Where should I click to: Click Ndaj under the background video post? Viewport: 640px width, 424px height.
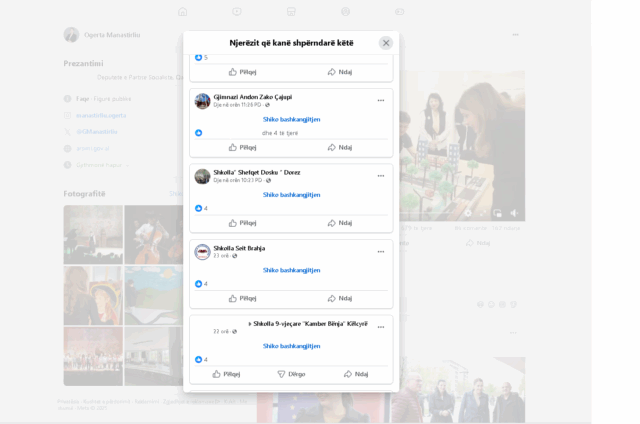click(x=478, y=243)
